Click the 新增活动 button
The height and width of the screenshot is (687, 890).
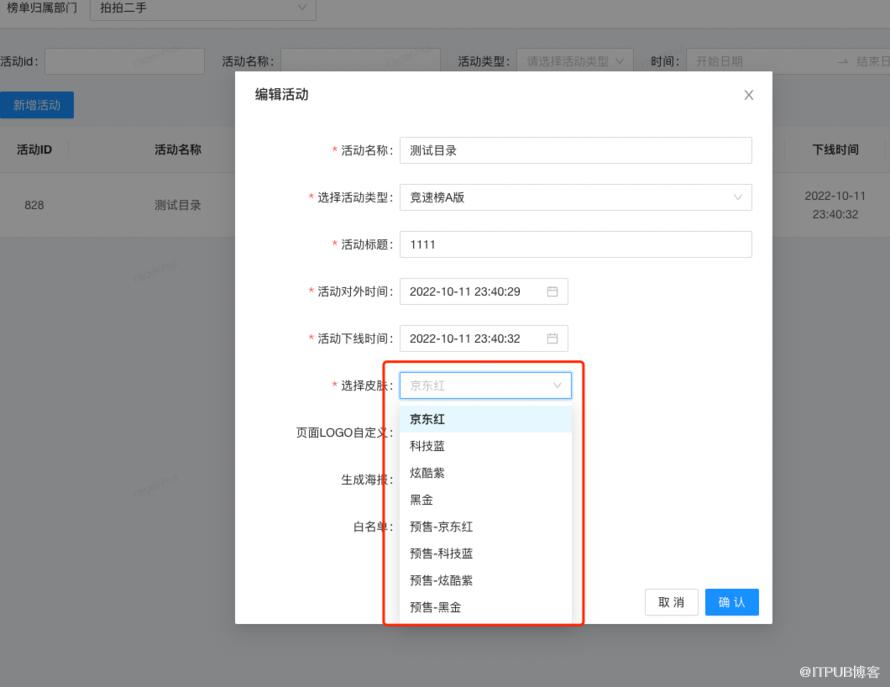point(37,105)
